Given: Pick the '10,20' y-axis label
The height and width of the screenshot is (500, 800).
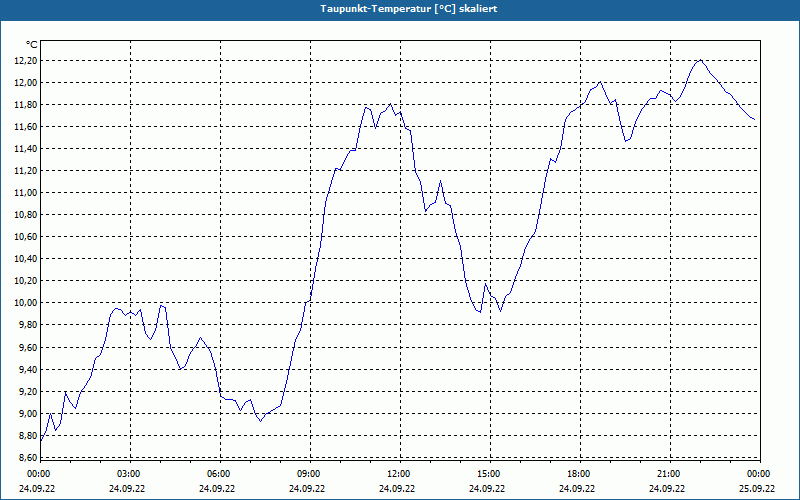Looking at the screenshot, I should pos(26,281).
